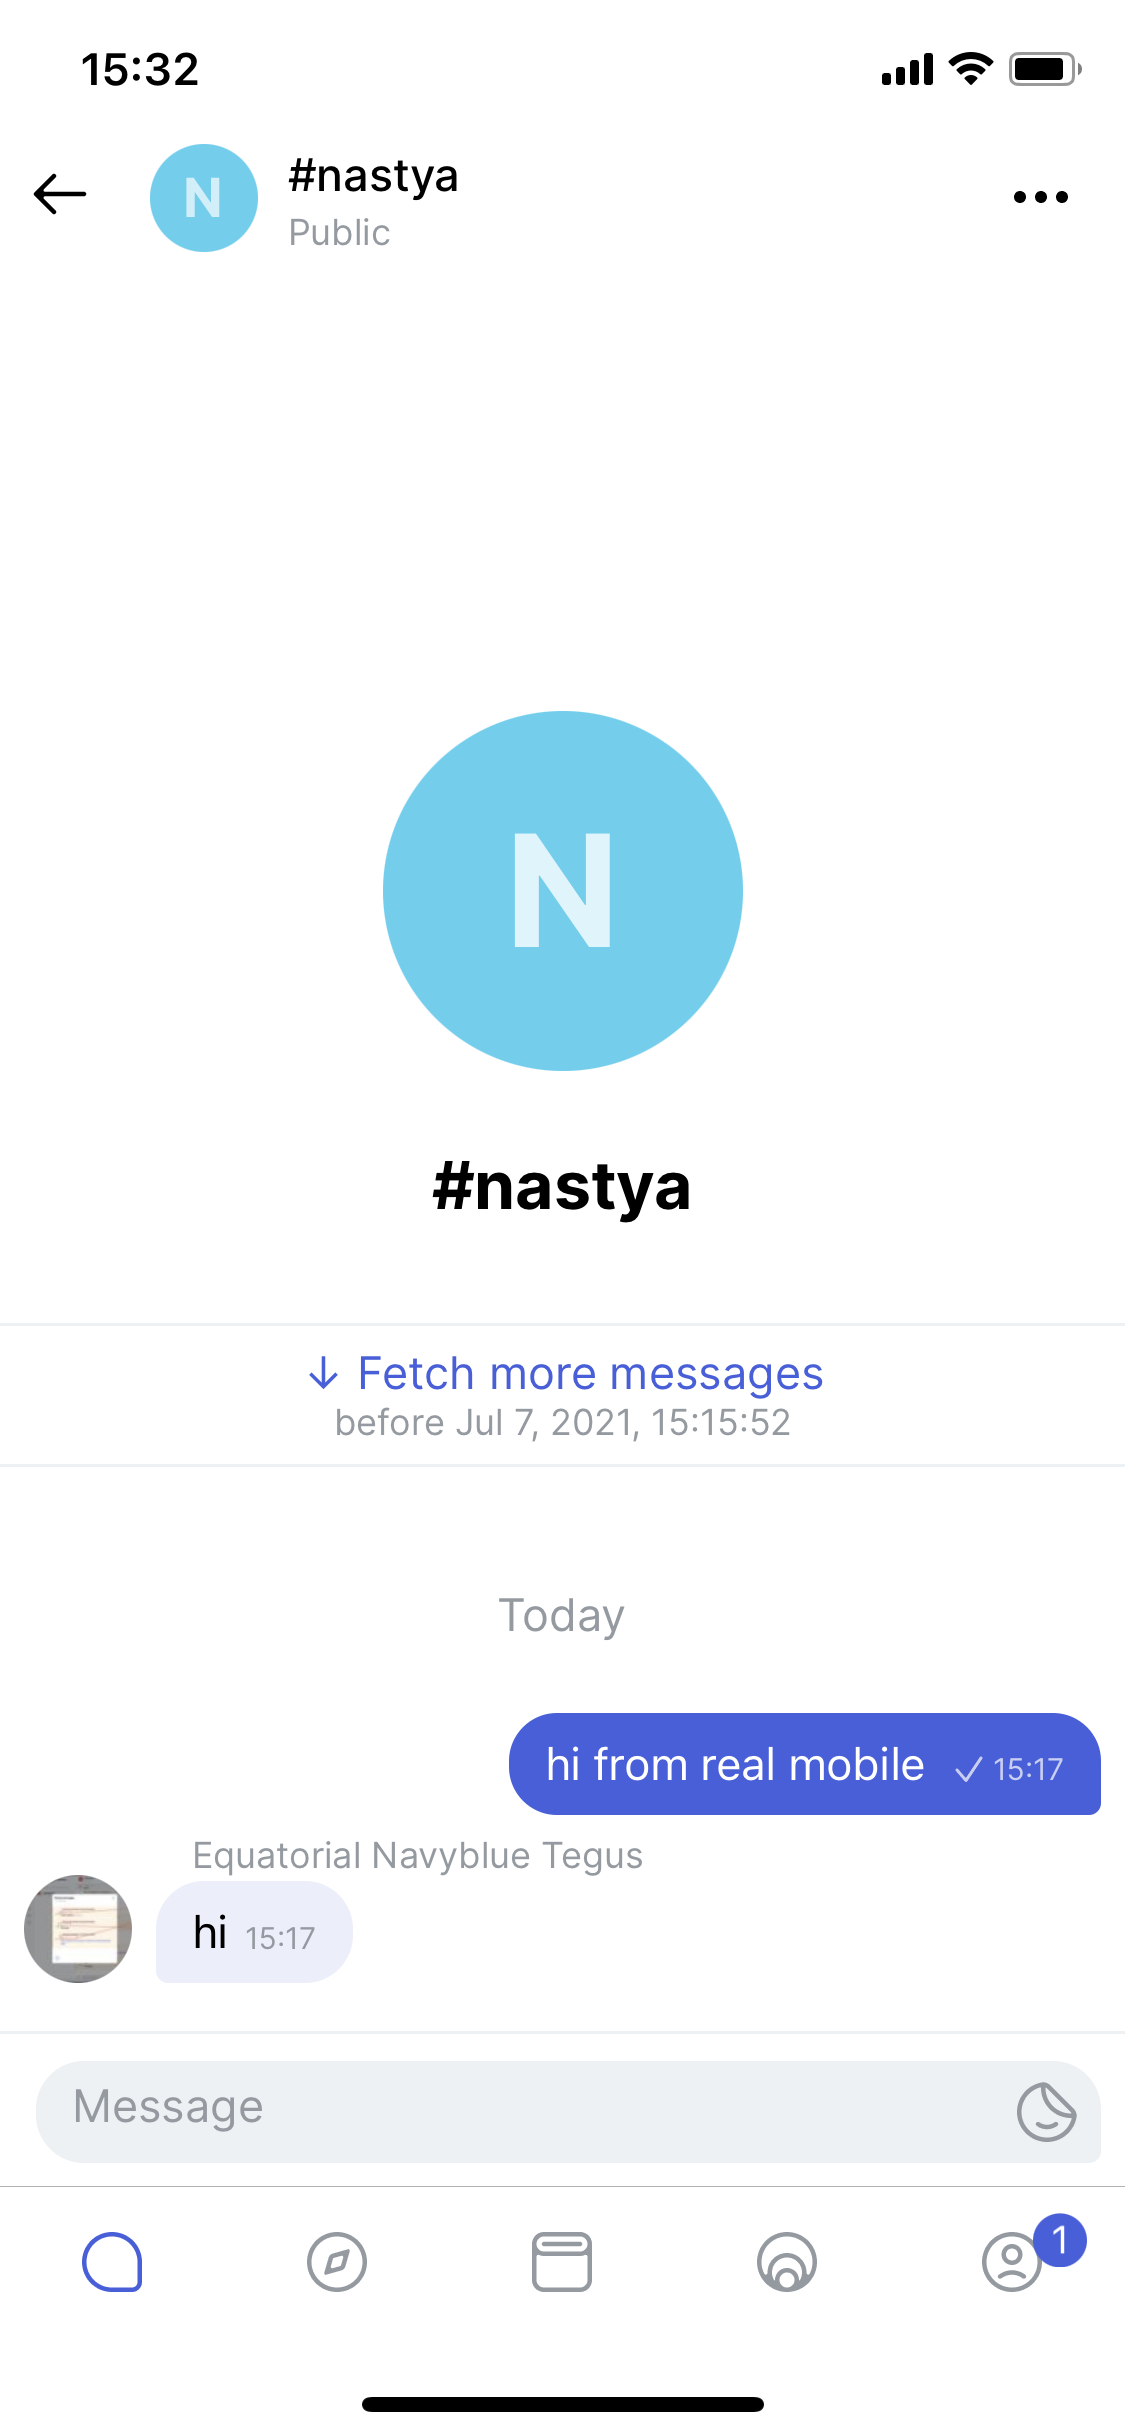Select the 'hi from real mobile' message

[805, 1764]
